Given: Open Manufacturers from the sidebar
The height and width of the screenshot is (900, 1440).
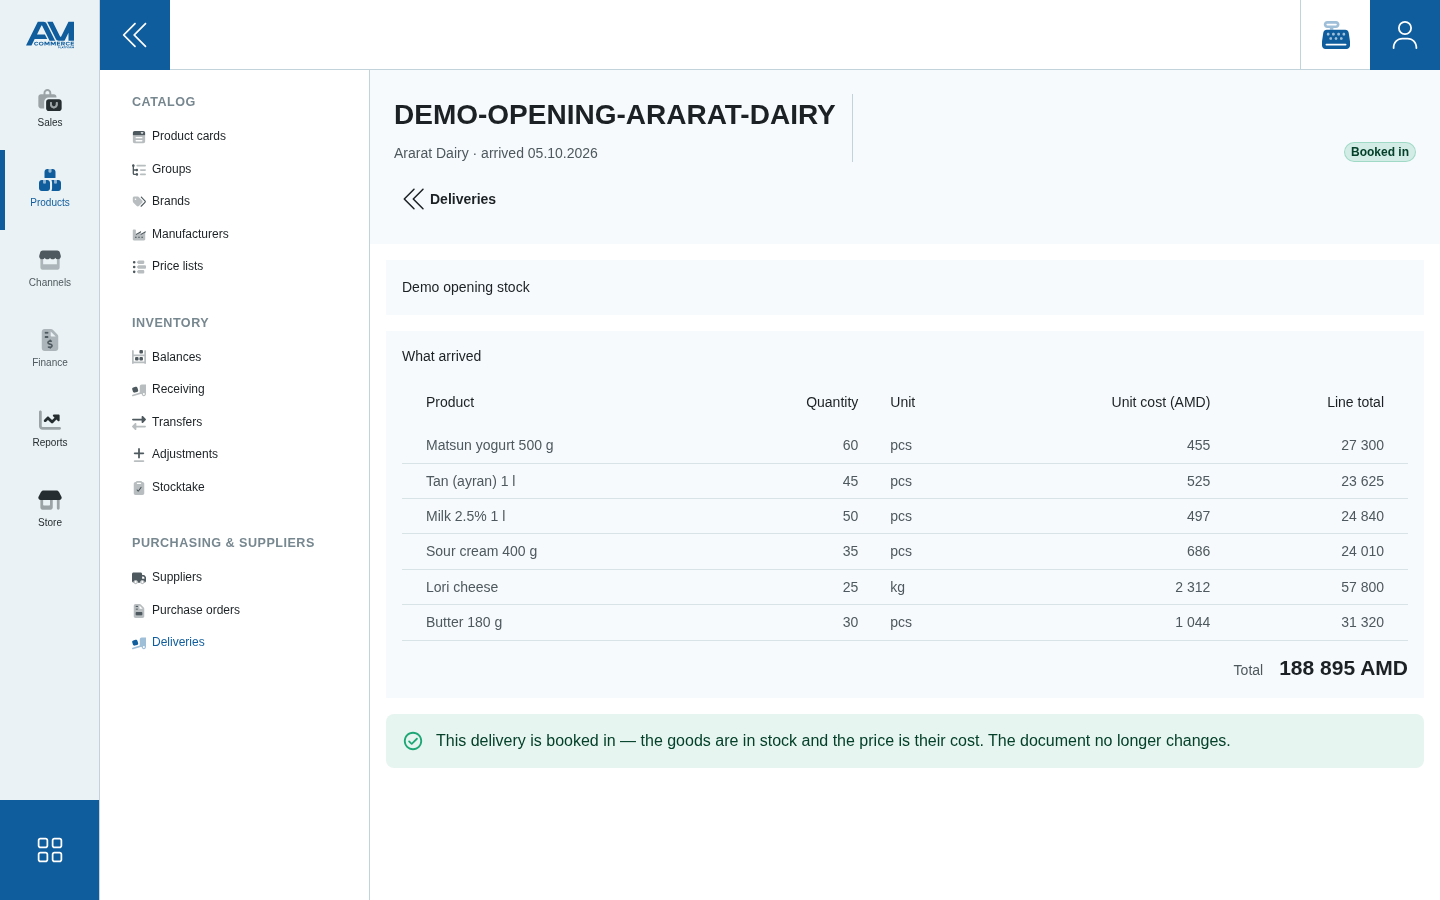Looking at the screenshot, I should click(x=190, y=234).
